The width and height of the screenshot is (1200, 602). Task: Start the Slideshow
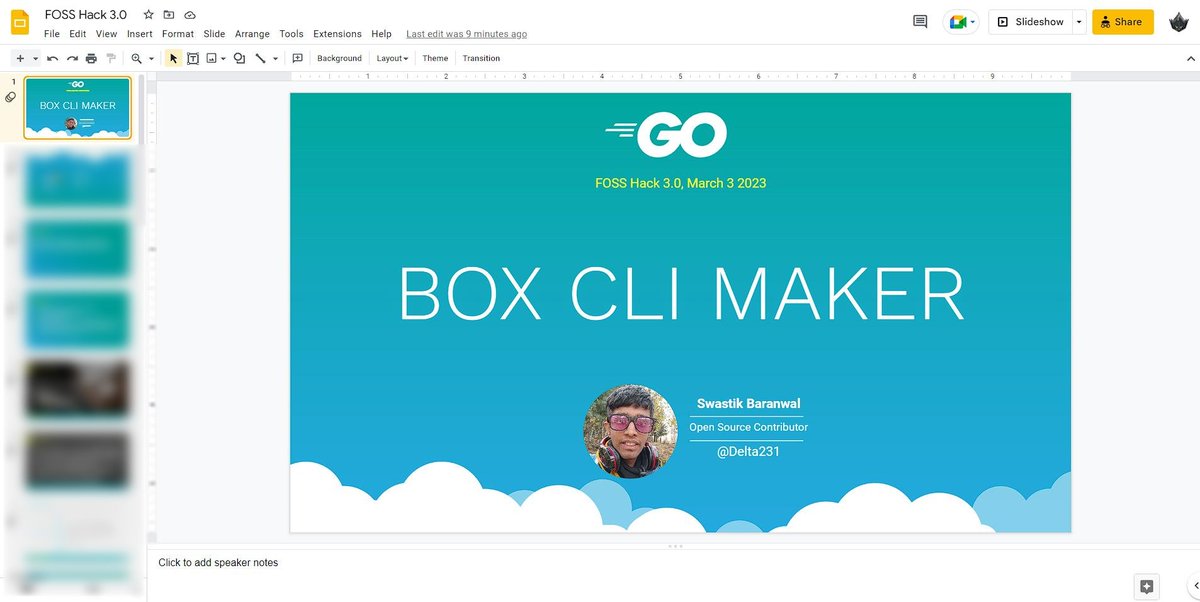tap(1029, 22)
